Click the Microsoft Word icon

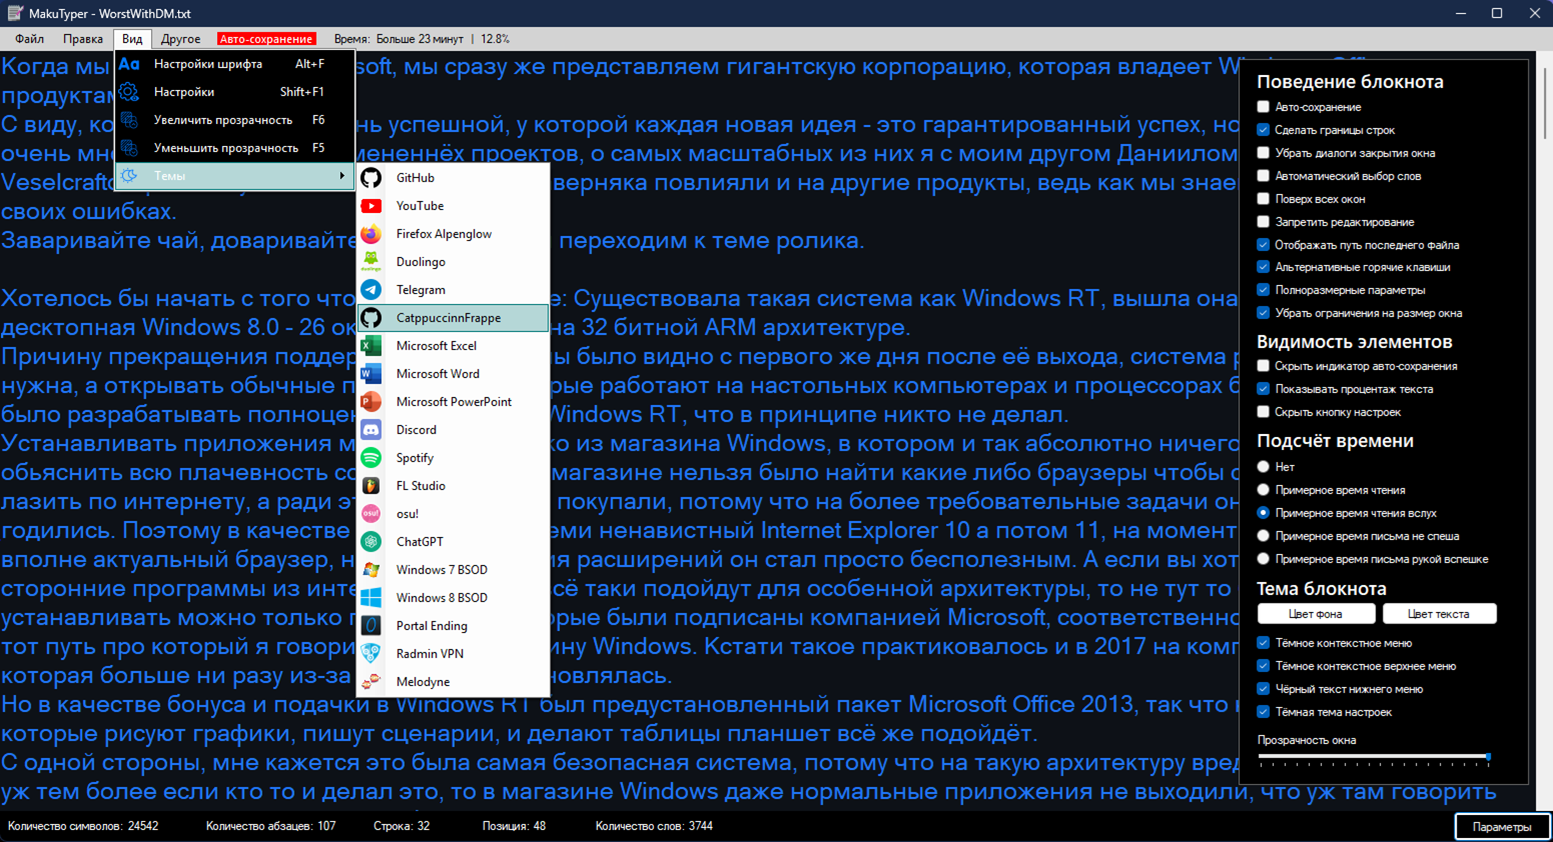coord(371,374)
